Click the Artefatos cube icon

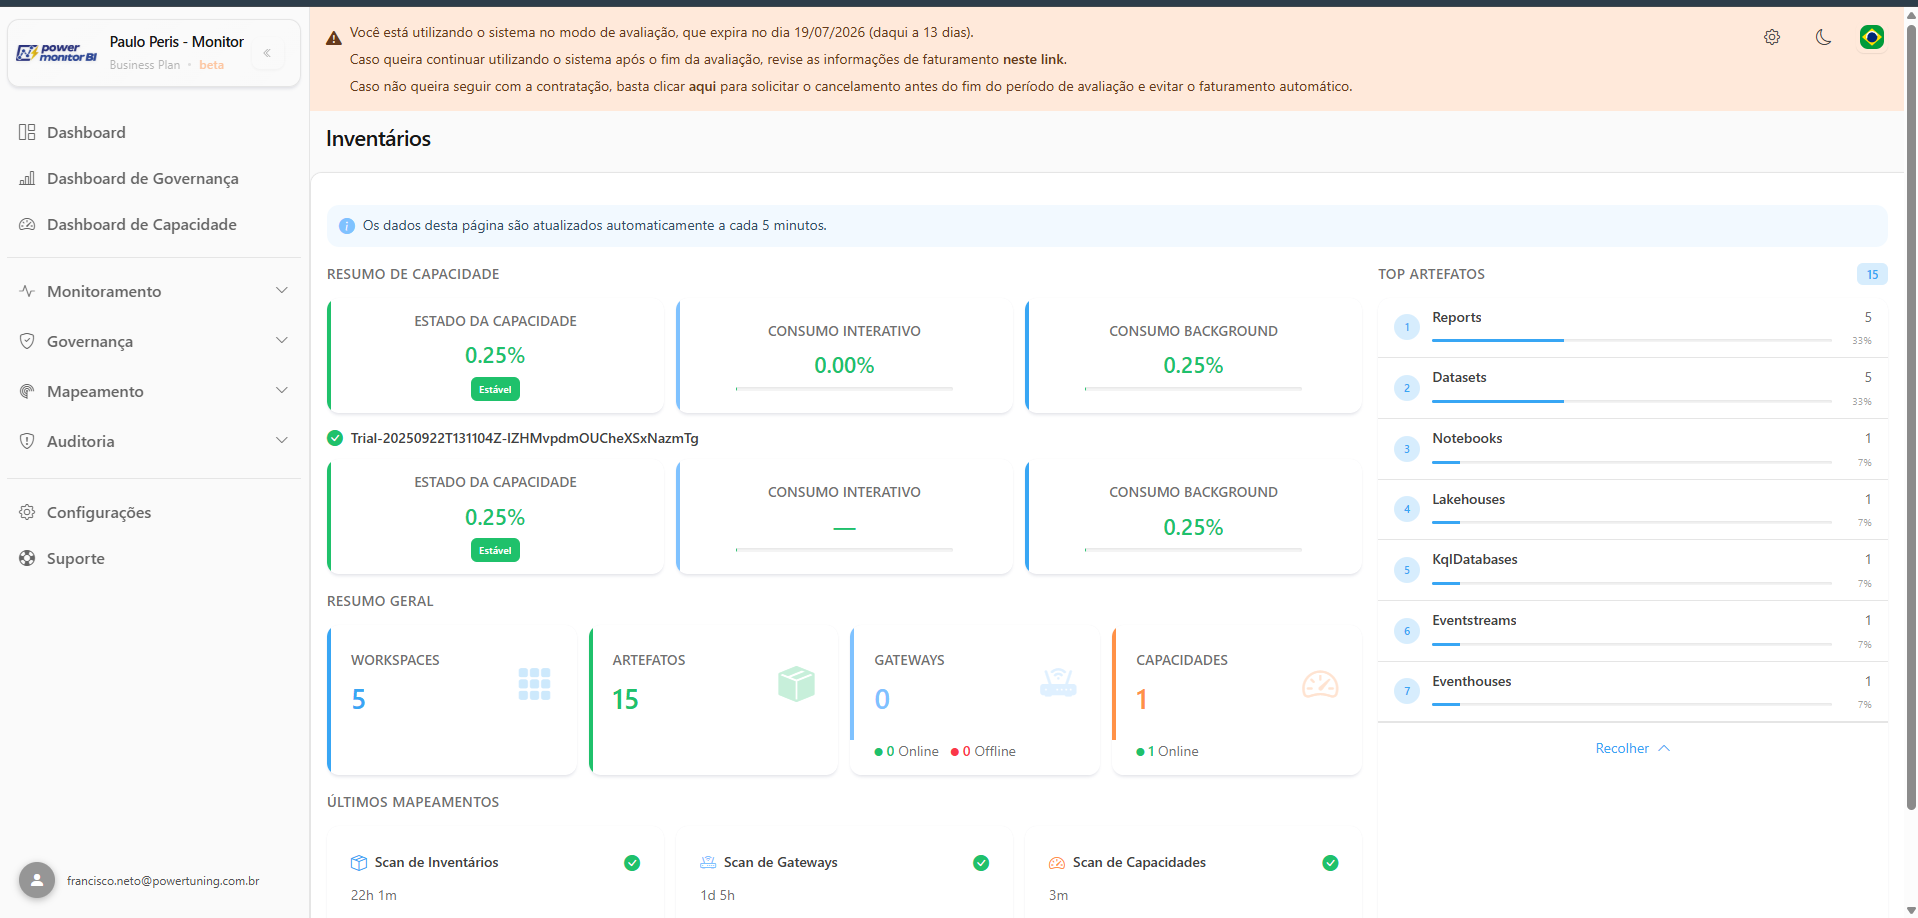pos(796,684)
